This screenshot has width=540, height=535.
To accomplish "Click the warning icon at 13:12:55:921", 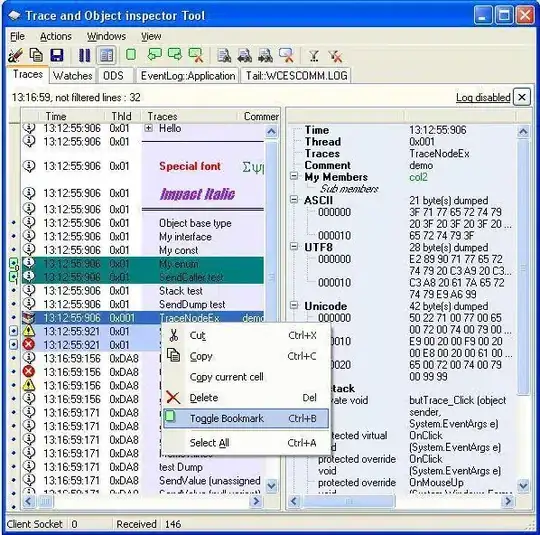I will 29,331.
